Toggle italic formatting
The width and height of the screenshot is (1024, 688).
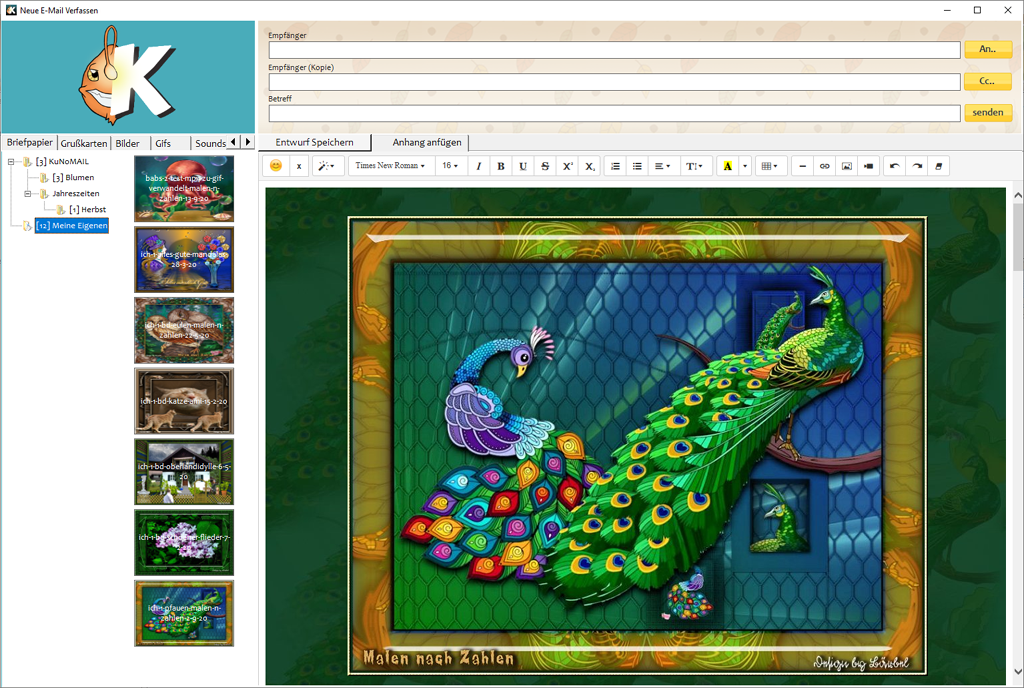click(479, 166)
